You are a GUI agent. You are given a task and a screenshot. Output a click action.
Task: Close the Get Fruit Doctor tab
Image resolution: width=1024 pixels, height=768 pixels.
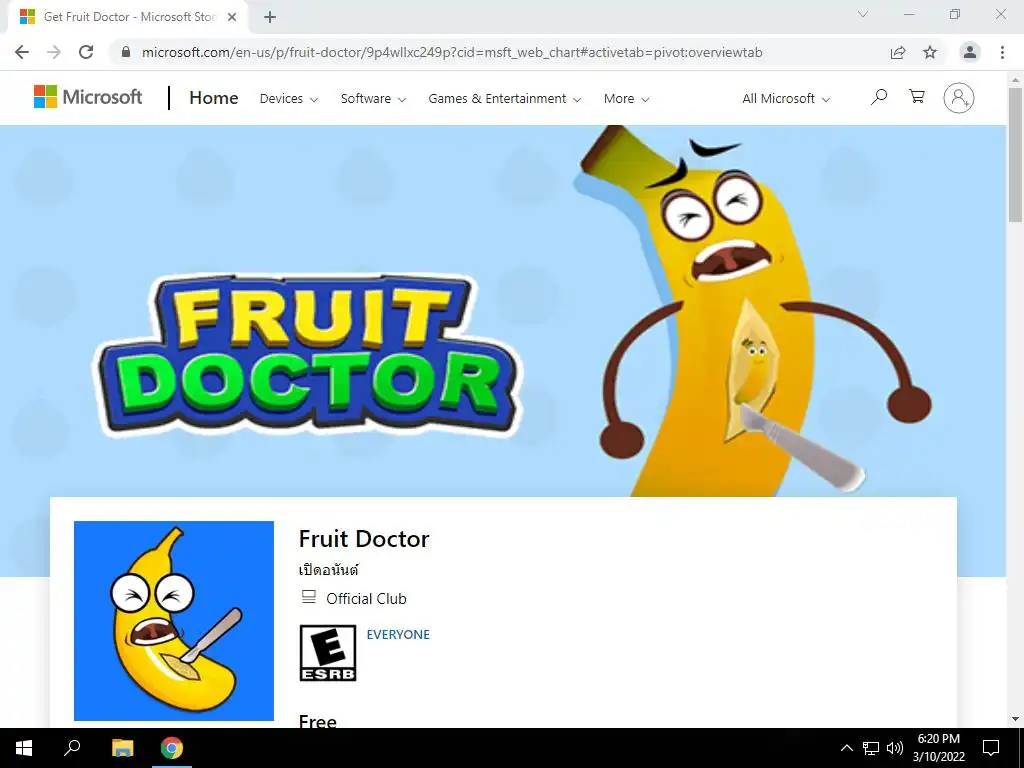[231, 17]
